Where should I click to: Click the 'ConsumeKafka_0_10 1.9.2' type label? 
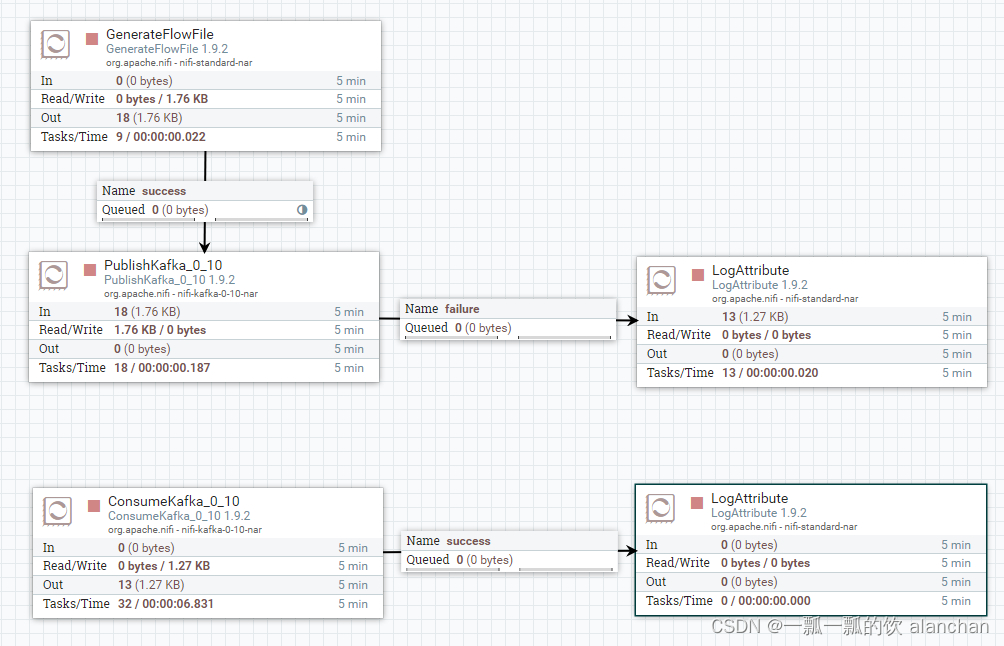(x=179, y=516)
